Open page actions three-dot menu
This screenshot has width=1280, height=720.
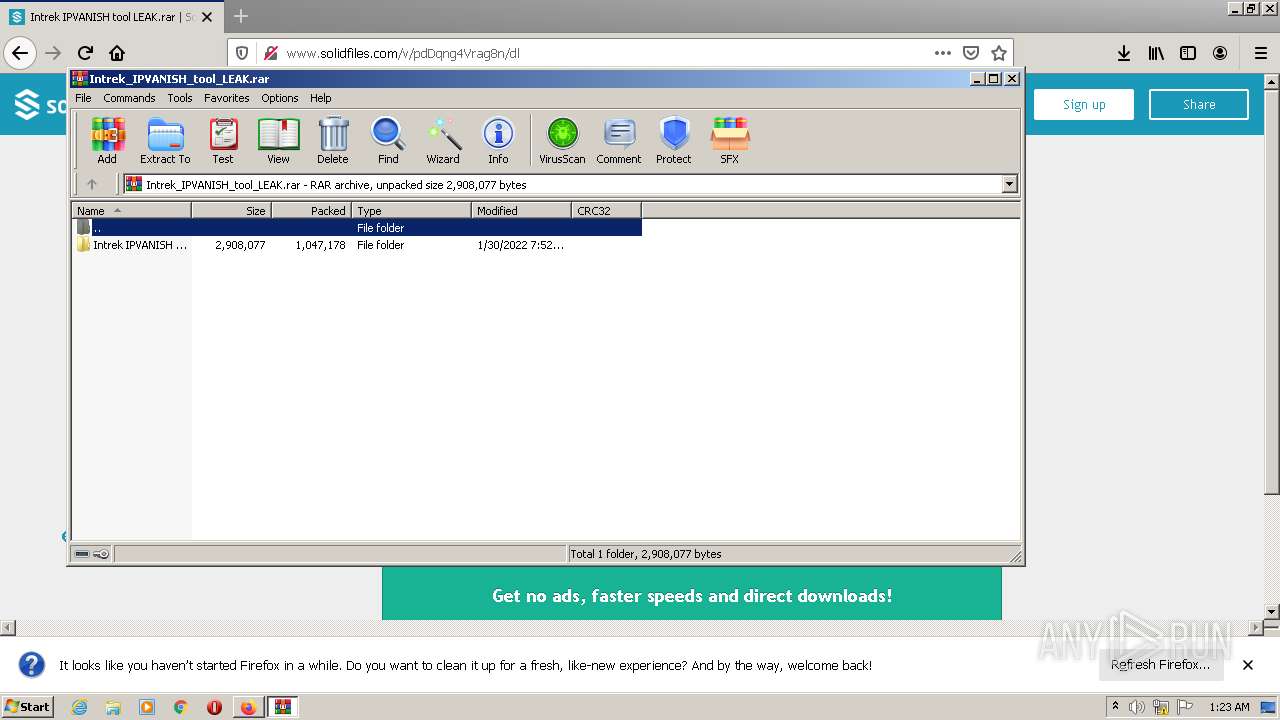pyautogui.click(x=943, y=53)
